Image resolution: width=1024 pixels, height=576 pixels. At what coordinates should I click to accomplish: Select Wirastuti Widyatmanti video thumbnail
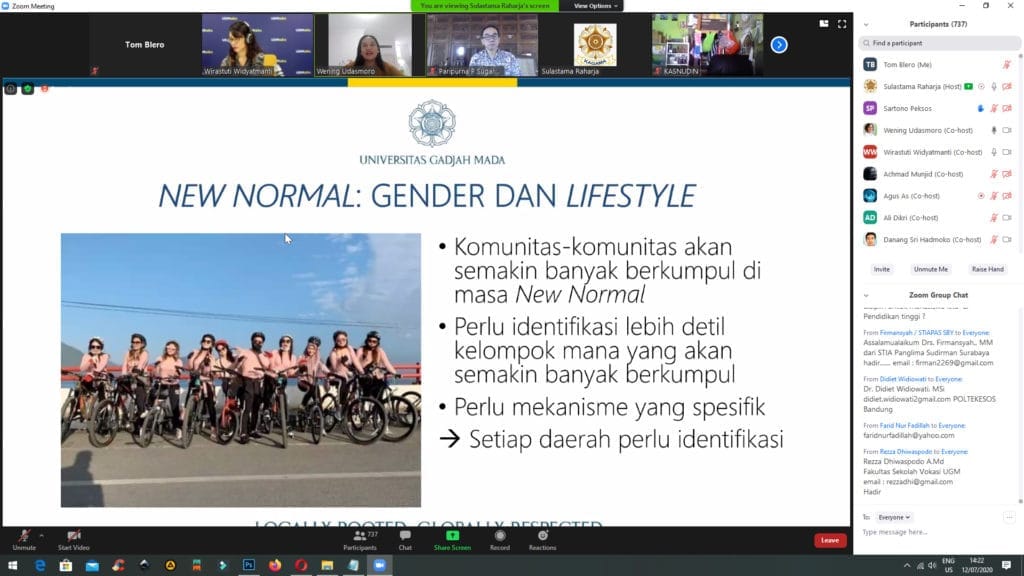point(257,45)
